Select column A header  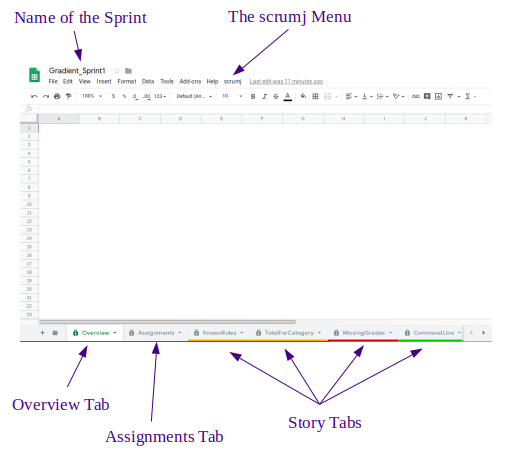59,119
